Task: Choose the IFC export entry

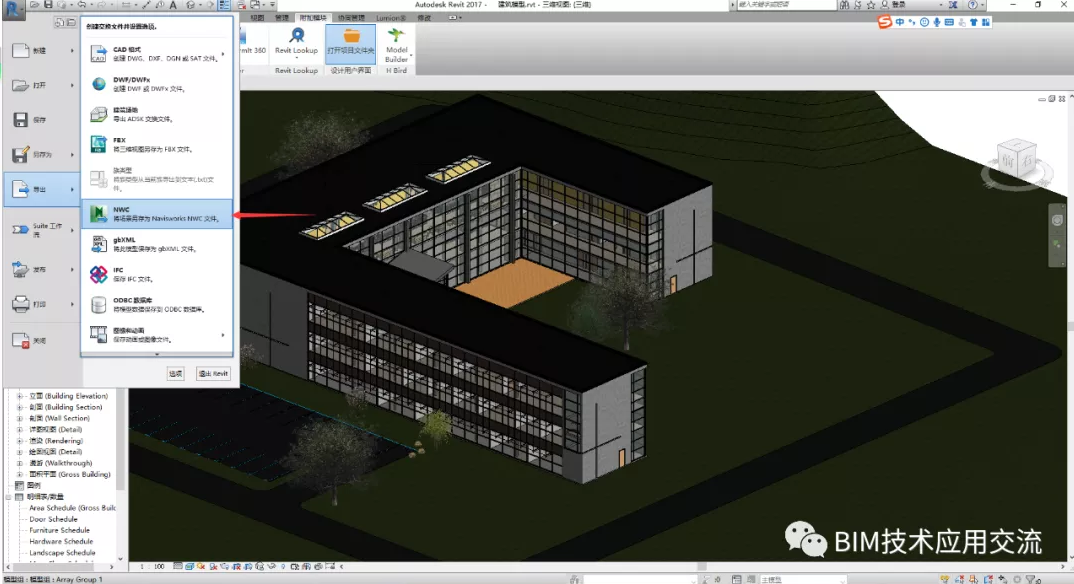Action: pyautogui.click(x=157, y=275)
